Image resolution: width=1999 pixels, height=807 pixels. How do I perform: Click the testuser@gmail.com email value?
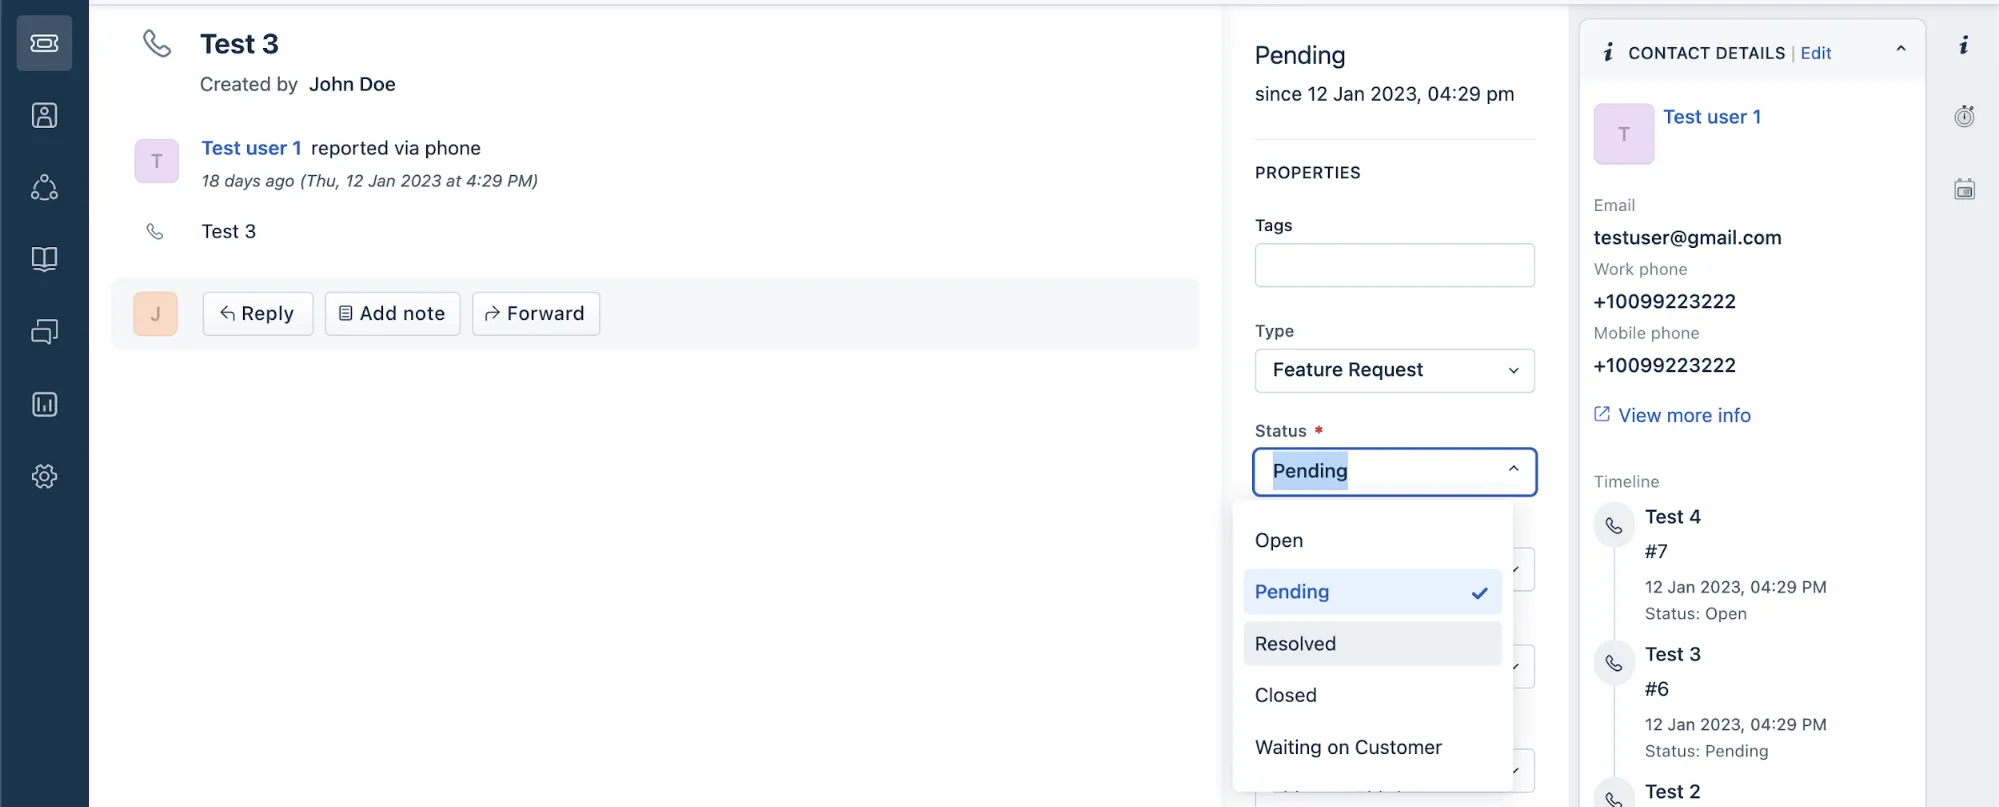[x=1688, y=238]
